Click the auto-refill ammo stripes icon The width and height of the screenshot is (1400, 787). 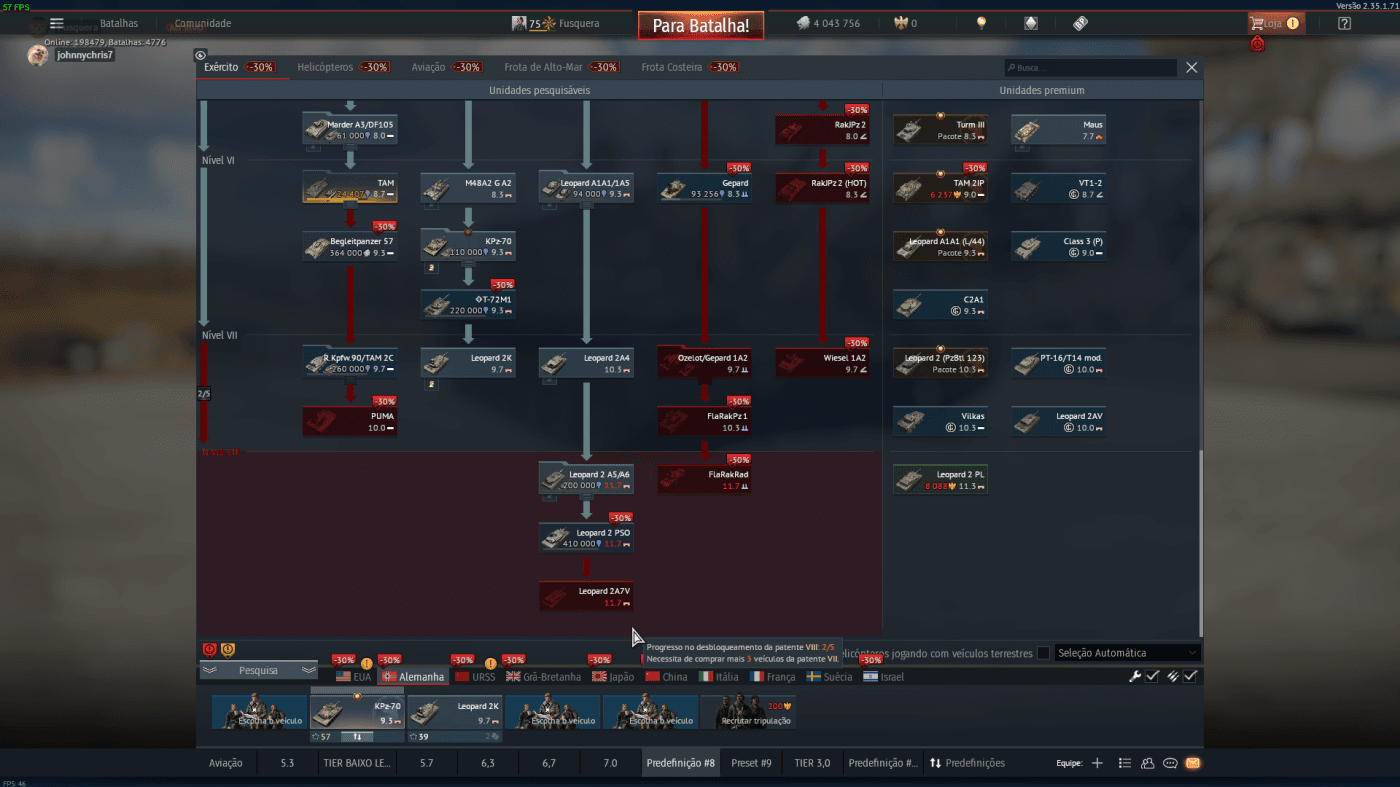pyautogui.click(x=1173, y=677)
